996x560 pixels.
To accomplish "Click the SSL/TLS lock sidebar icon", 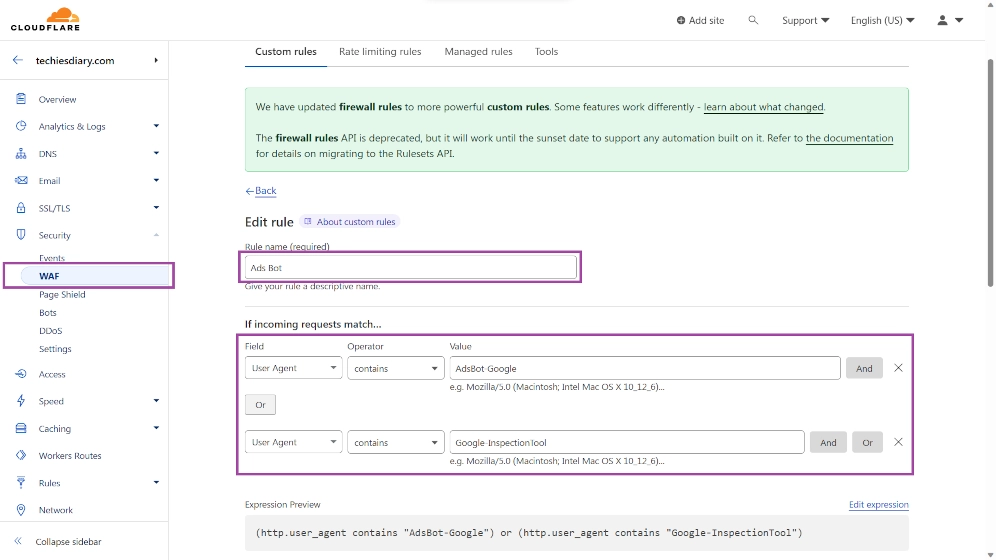I will (x=21, y=208).
